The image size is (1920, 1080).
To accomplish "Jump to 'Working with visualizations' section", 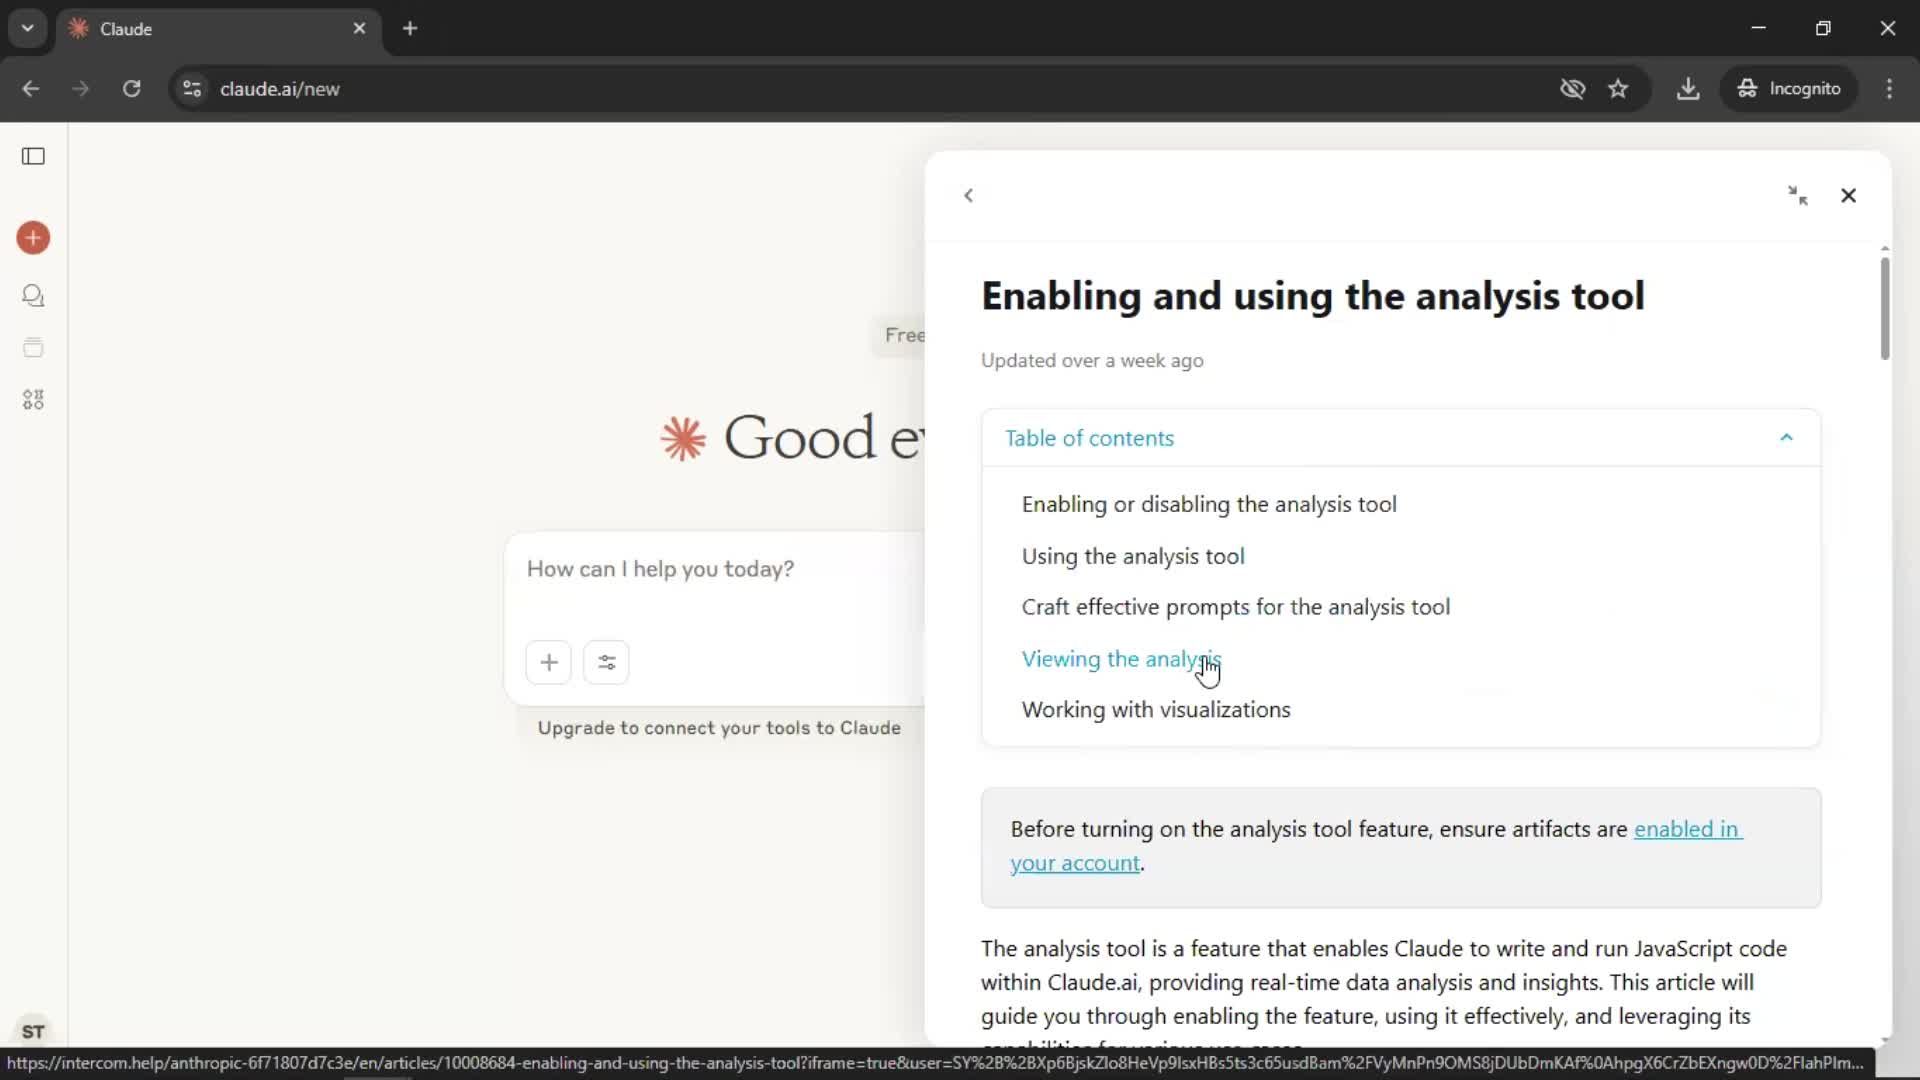I will coord(1156,710).
